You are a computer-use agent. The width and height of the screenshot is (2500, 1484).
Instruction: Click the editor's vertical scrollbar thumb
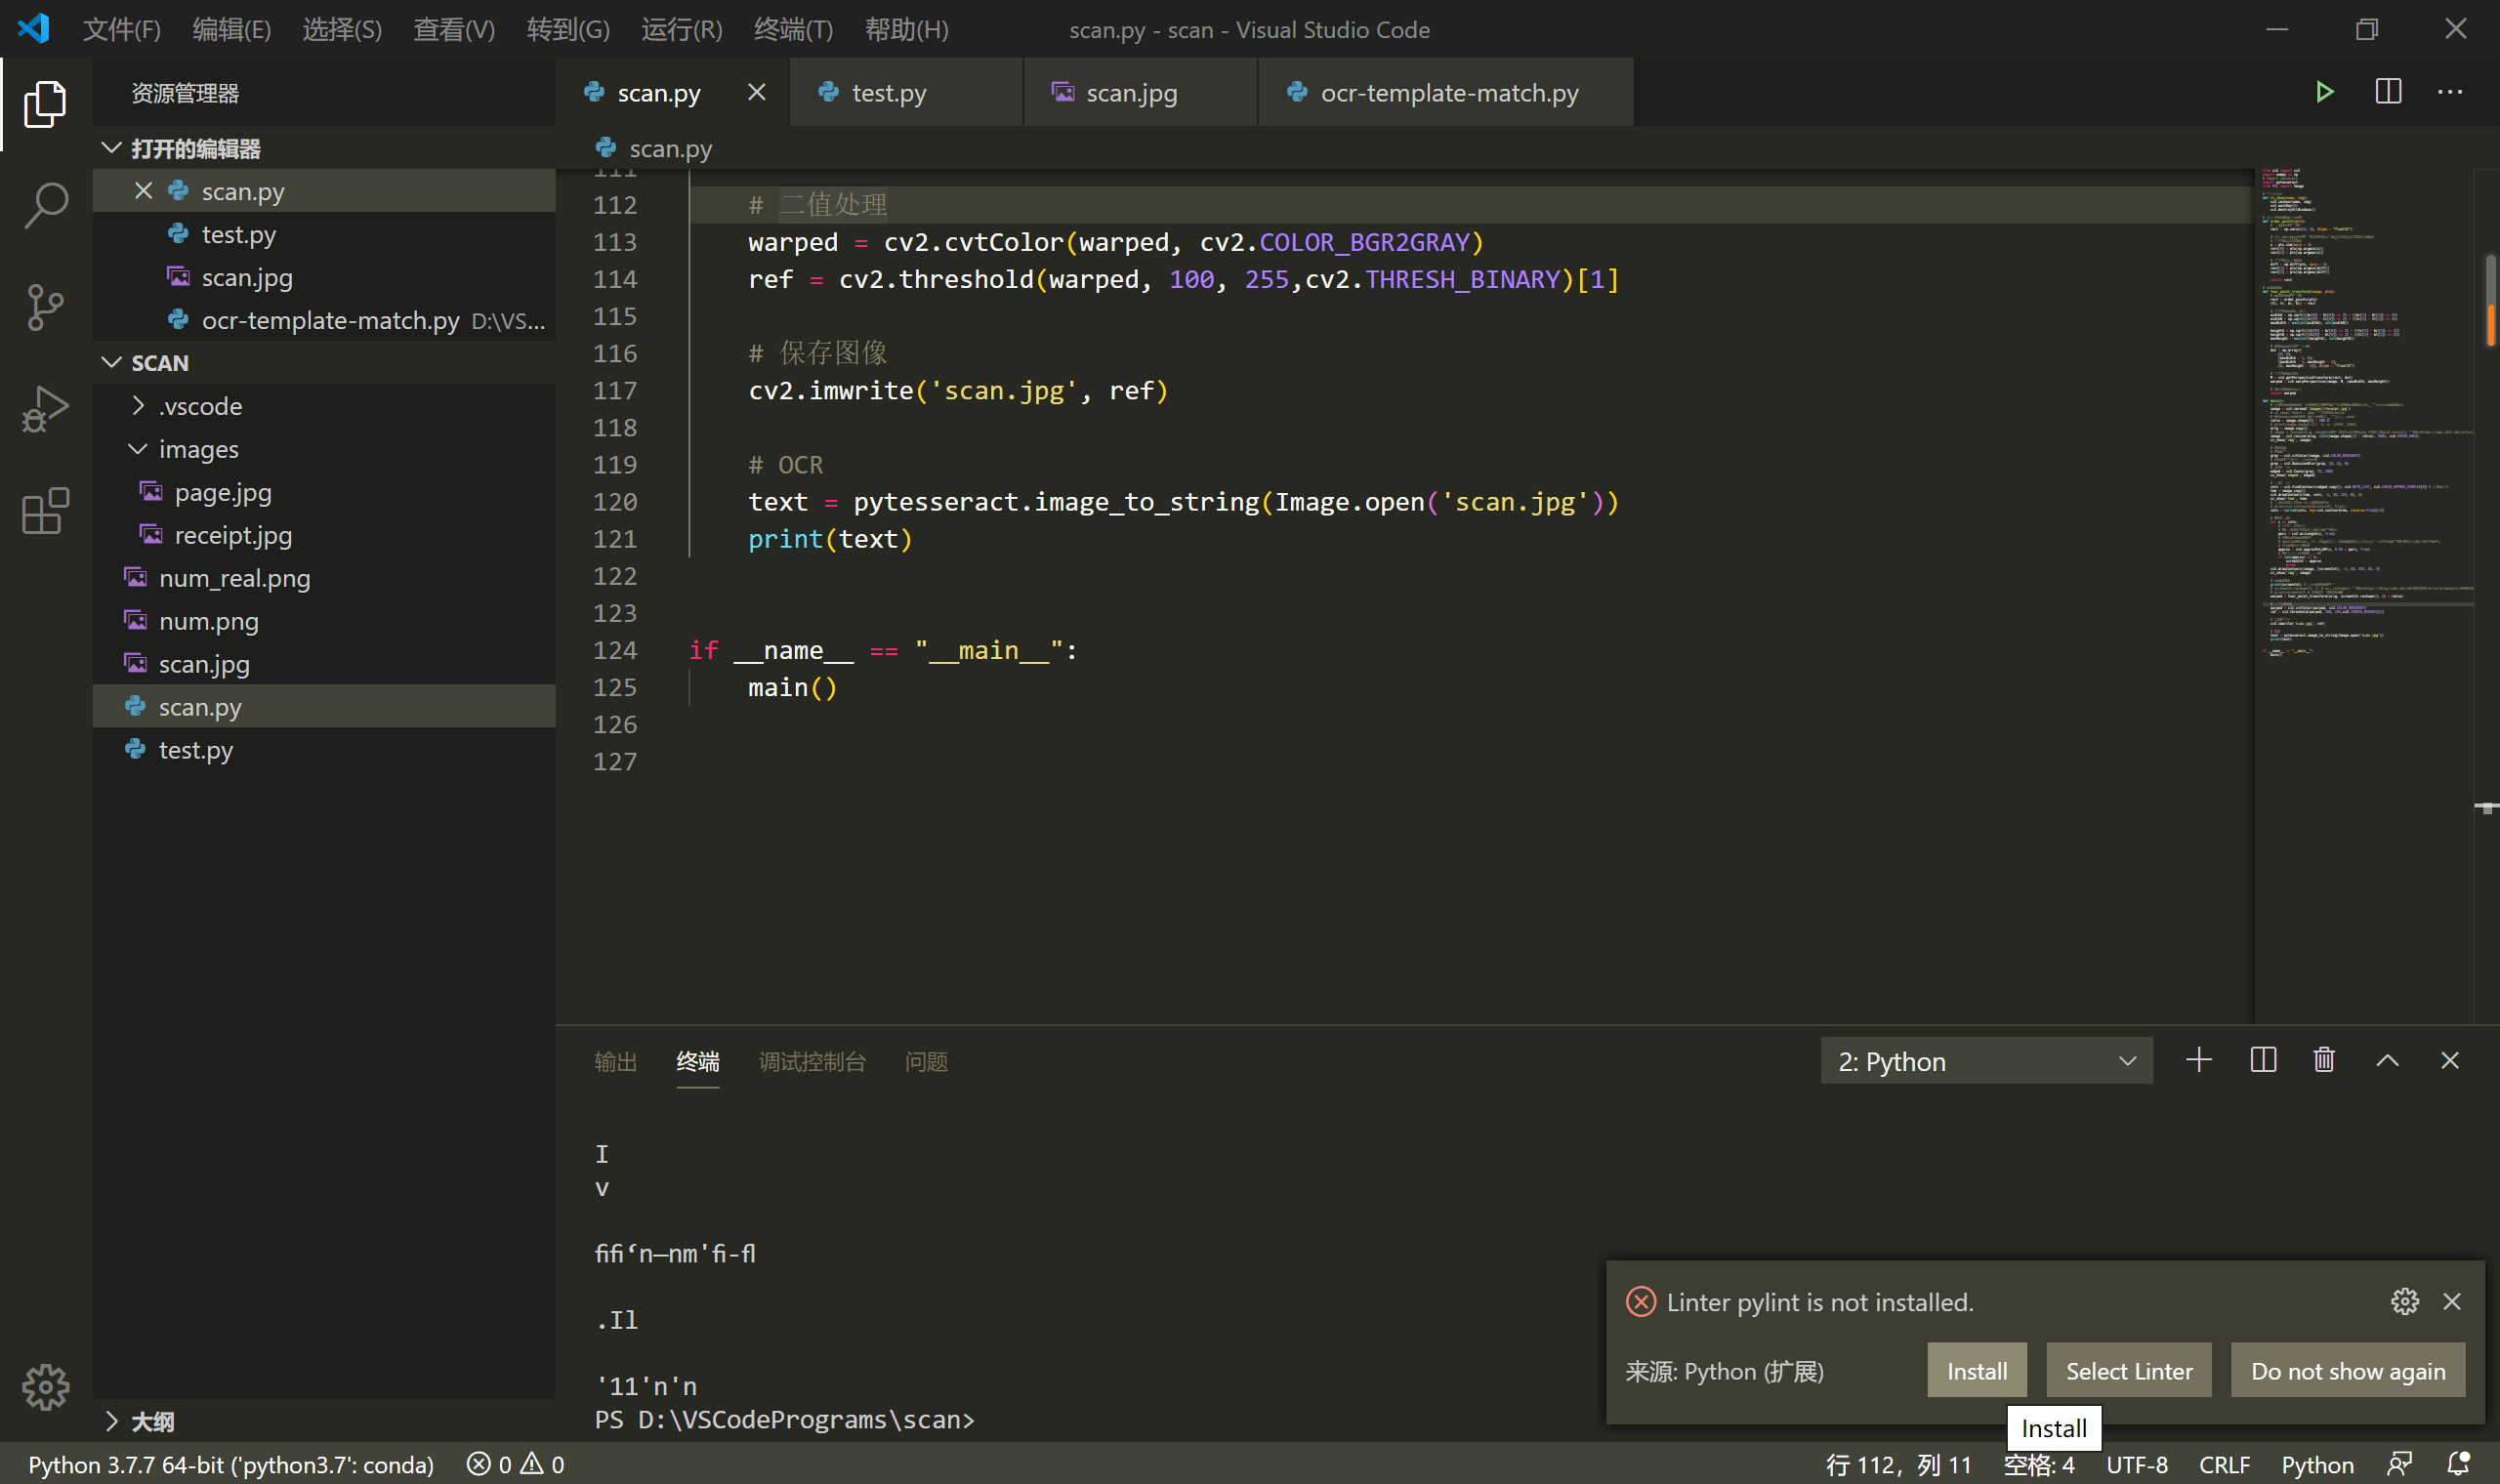point(2489,300)
